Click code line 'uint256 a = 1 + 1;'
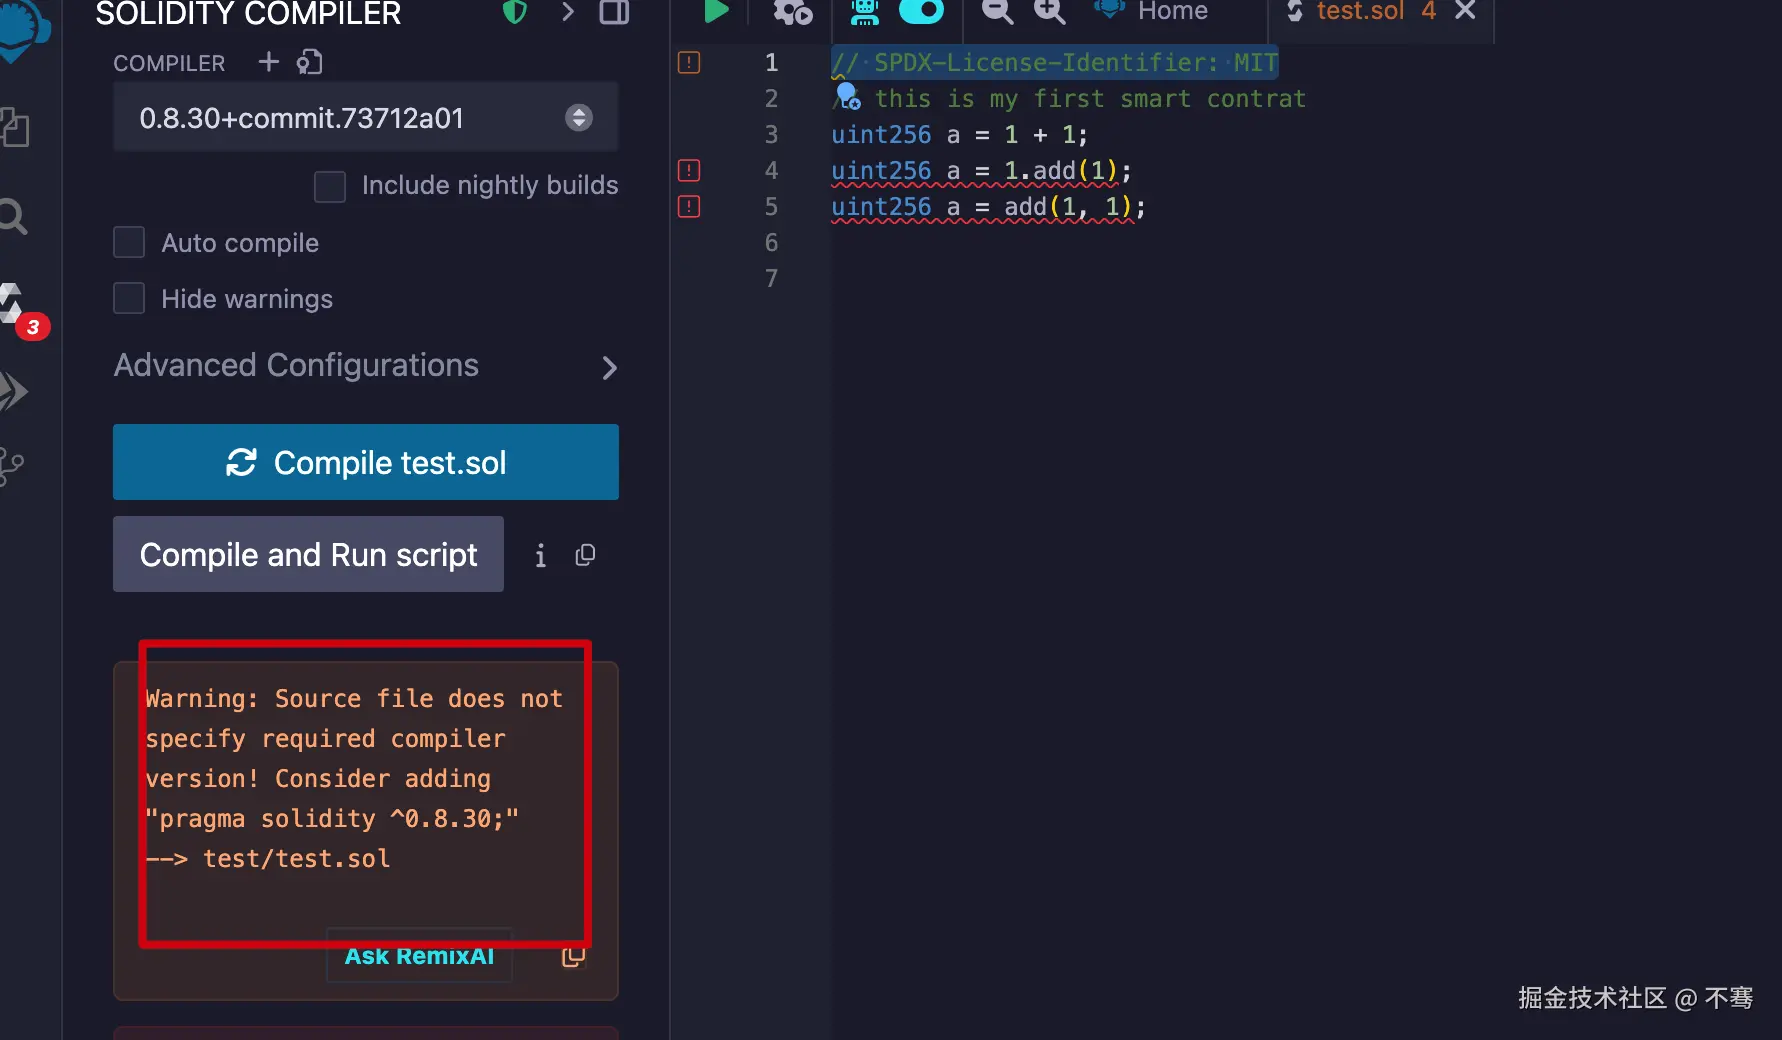The width and height of the screenshot is (1782, 1040). [959, 134]
